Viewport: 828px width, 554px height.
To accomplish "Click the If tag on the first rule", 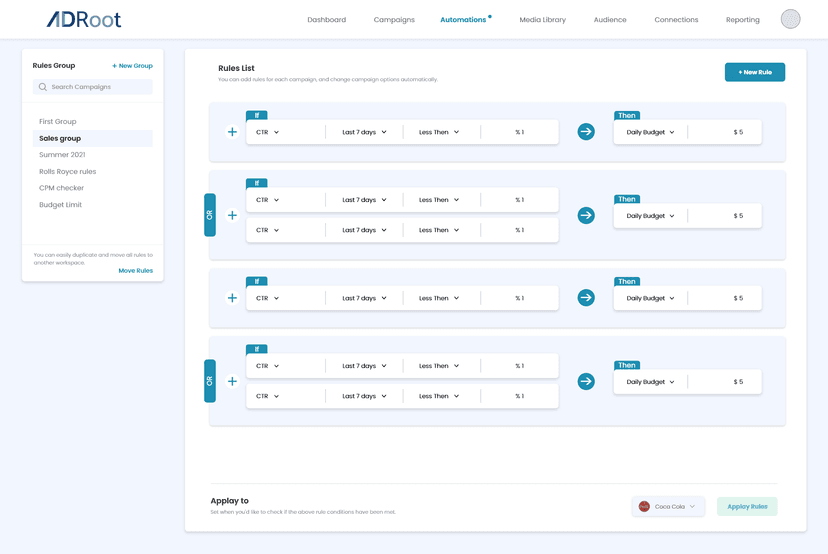I will [257, 115].
